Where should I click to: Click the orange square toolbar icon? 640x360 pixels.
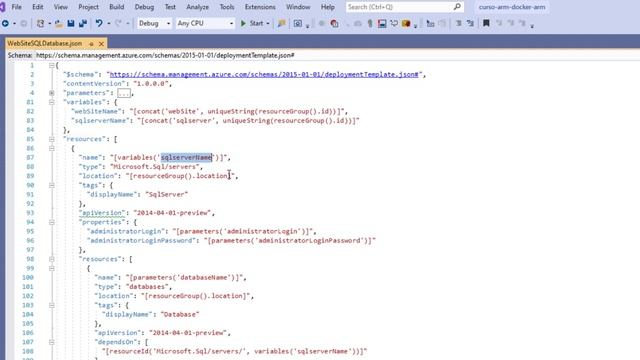click(x=406, y=24)
